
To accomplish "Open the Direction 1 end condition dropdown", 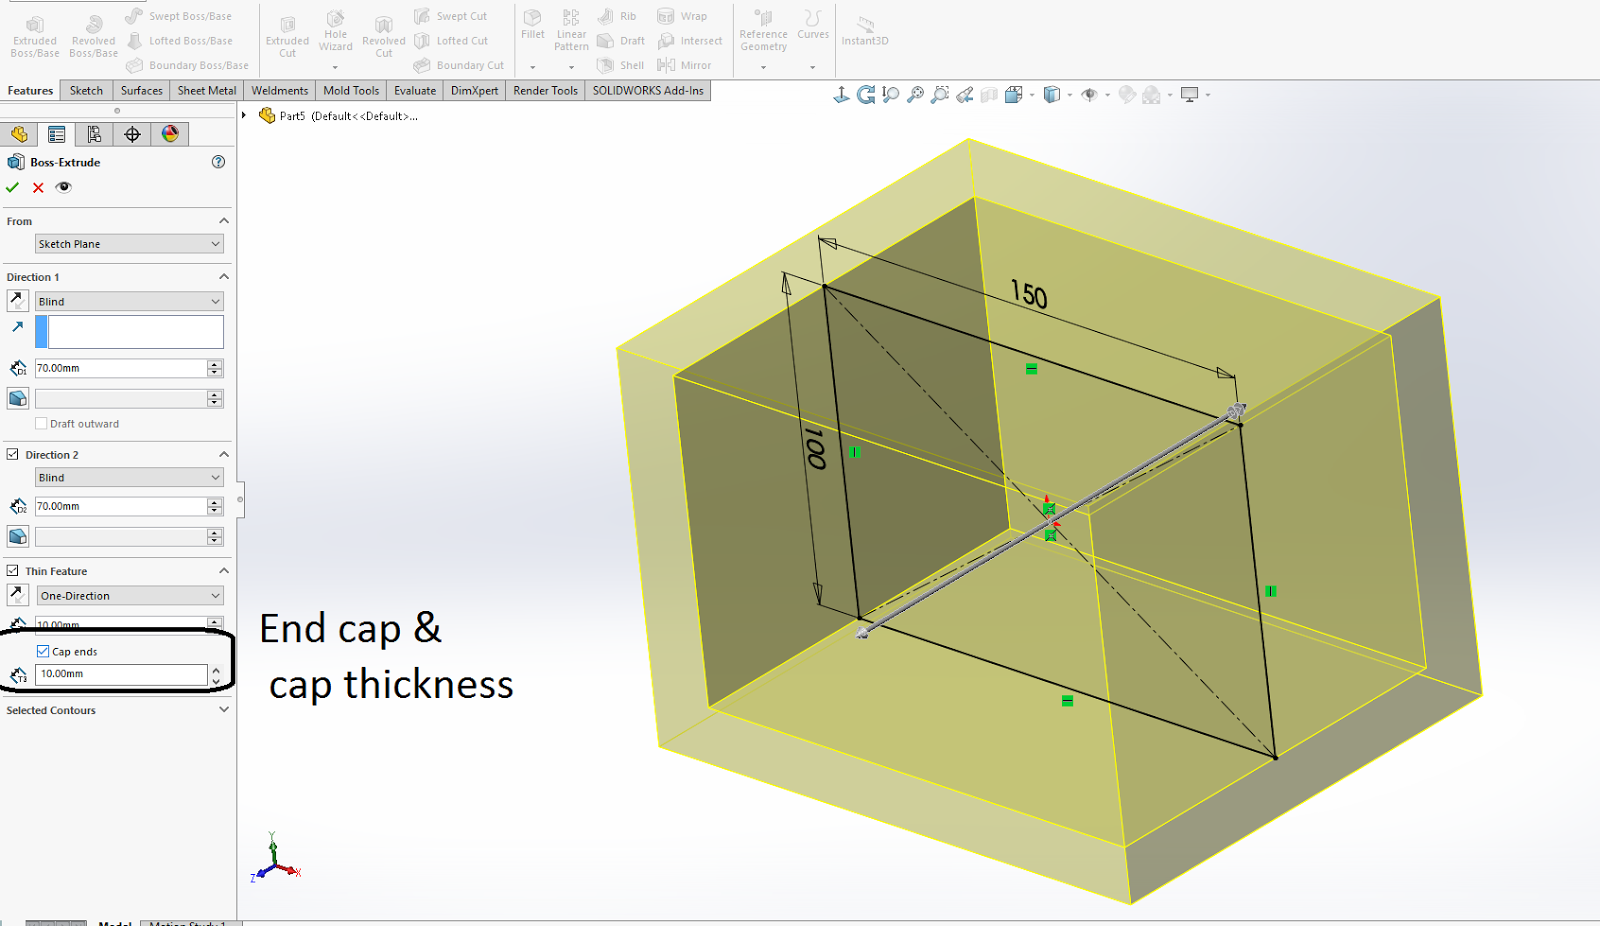I will 128,301.
